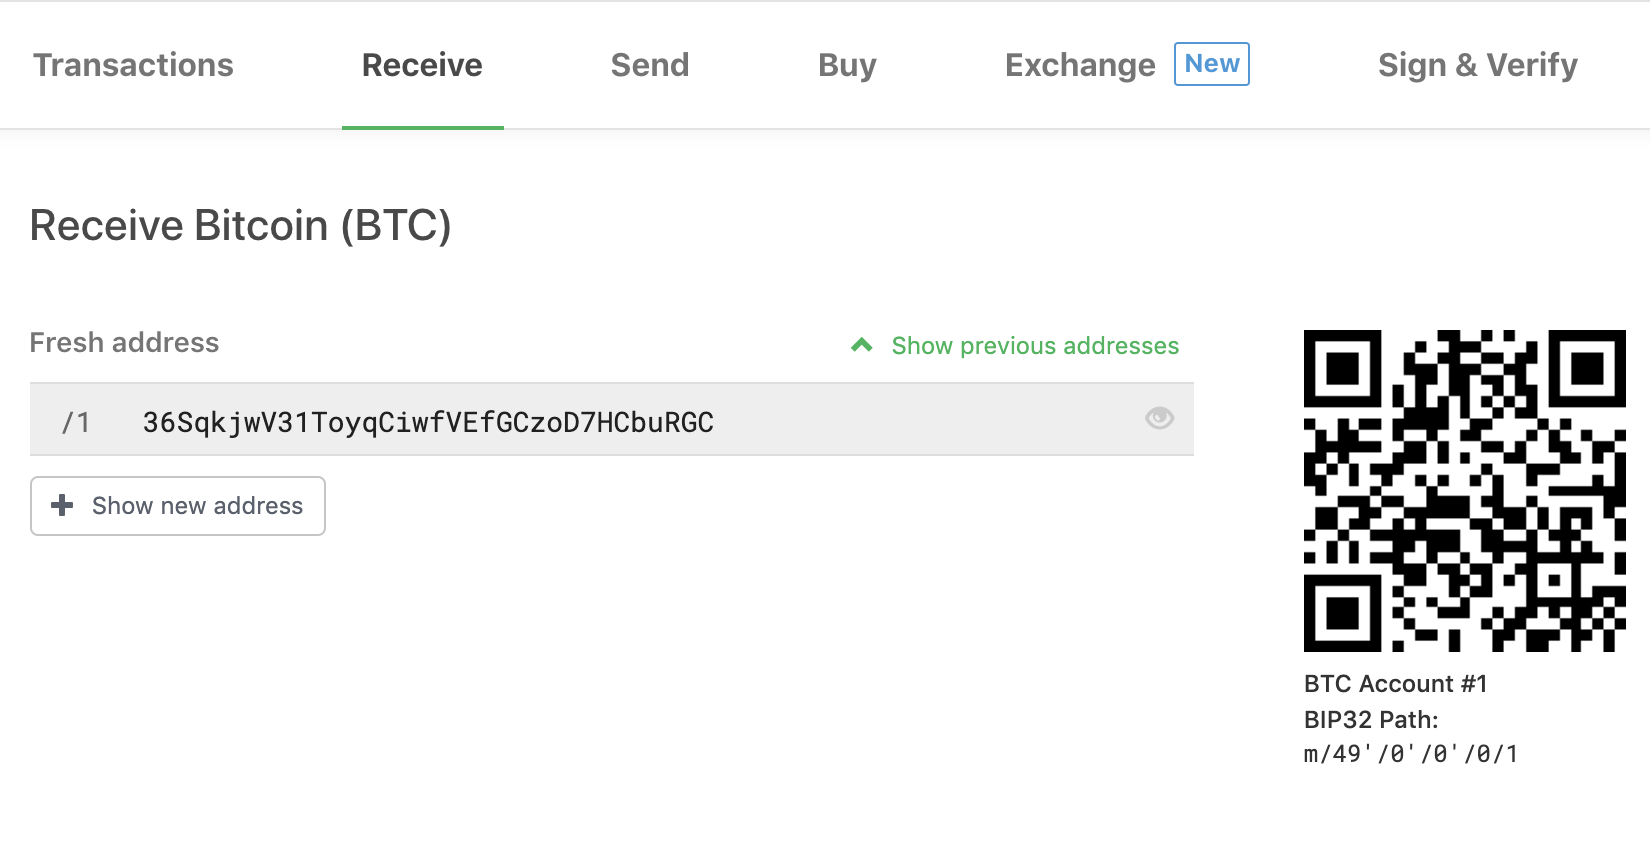Toggle the eye icon on address row
Viewport: 1650px width, 846px height.
point(1159,418)
